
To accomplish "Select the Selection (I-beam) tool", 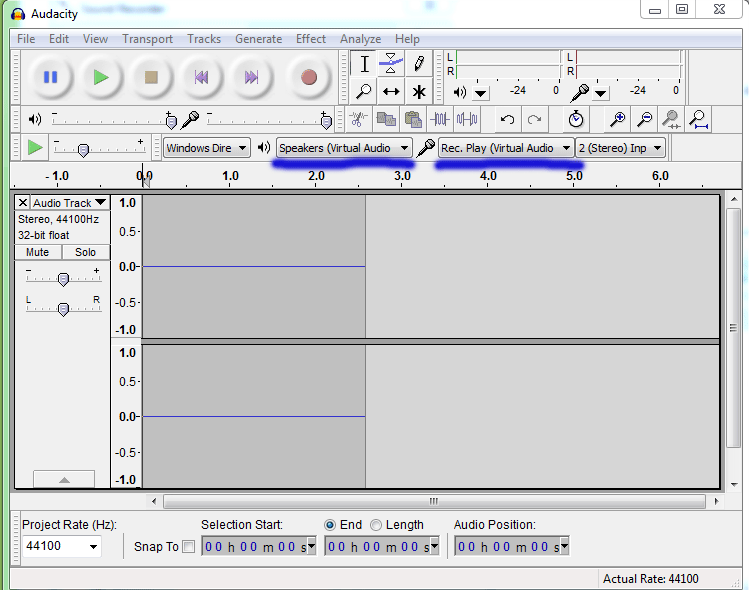I will point(364,64).
